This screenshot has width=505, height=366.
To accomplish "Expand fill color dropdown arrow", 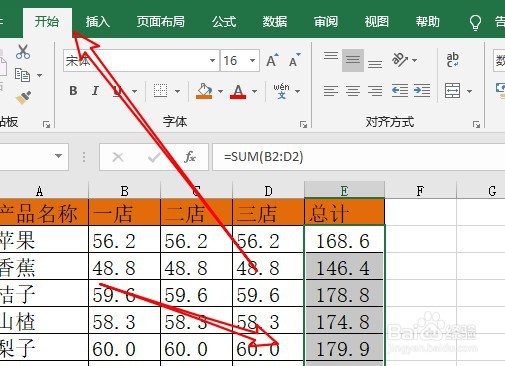I will pos(220,91).
